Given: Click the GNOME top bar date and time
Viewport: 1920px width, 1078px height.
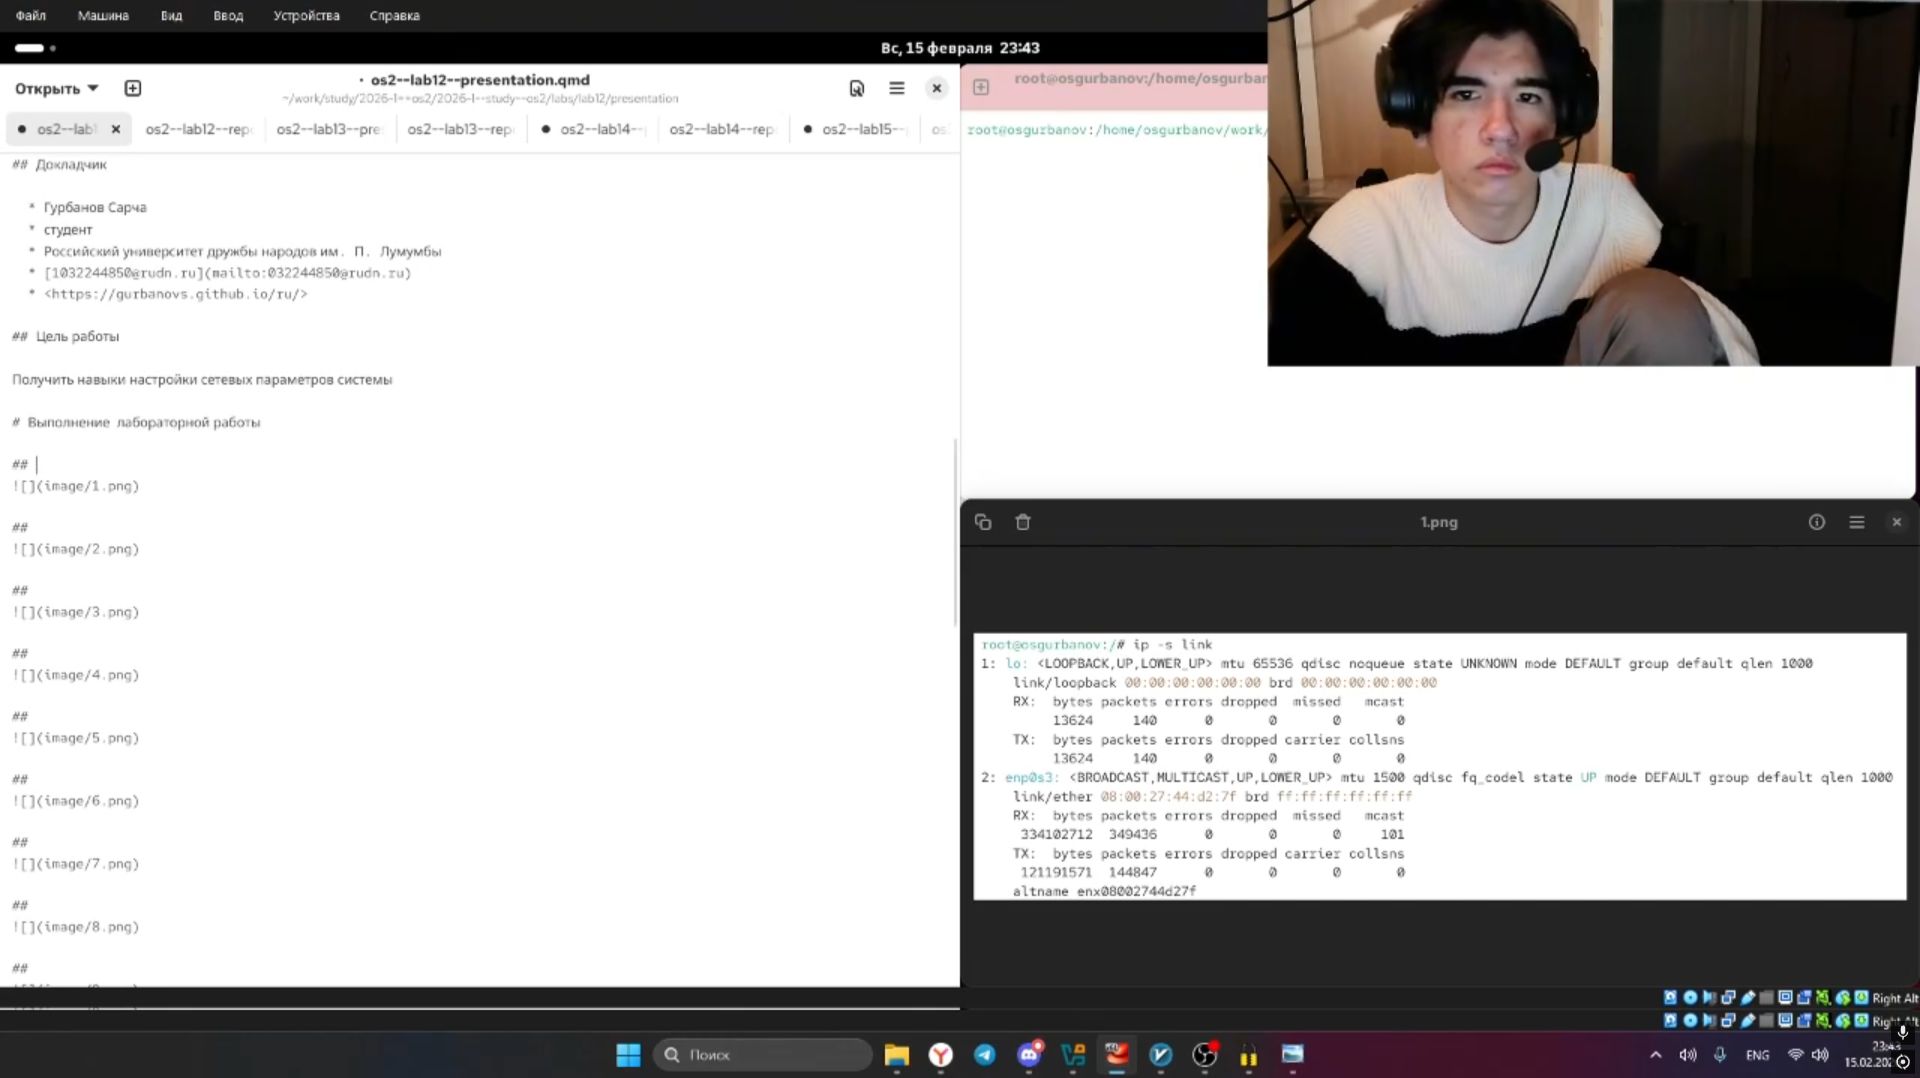Looking at the screenshot, I should [960, 48].
